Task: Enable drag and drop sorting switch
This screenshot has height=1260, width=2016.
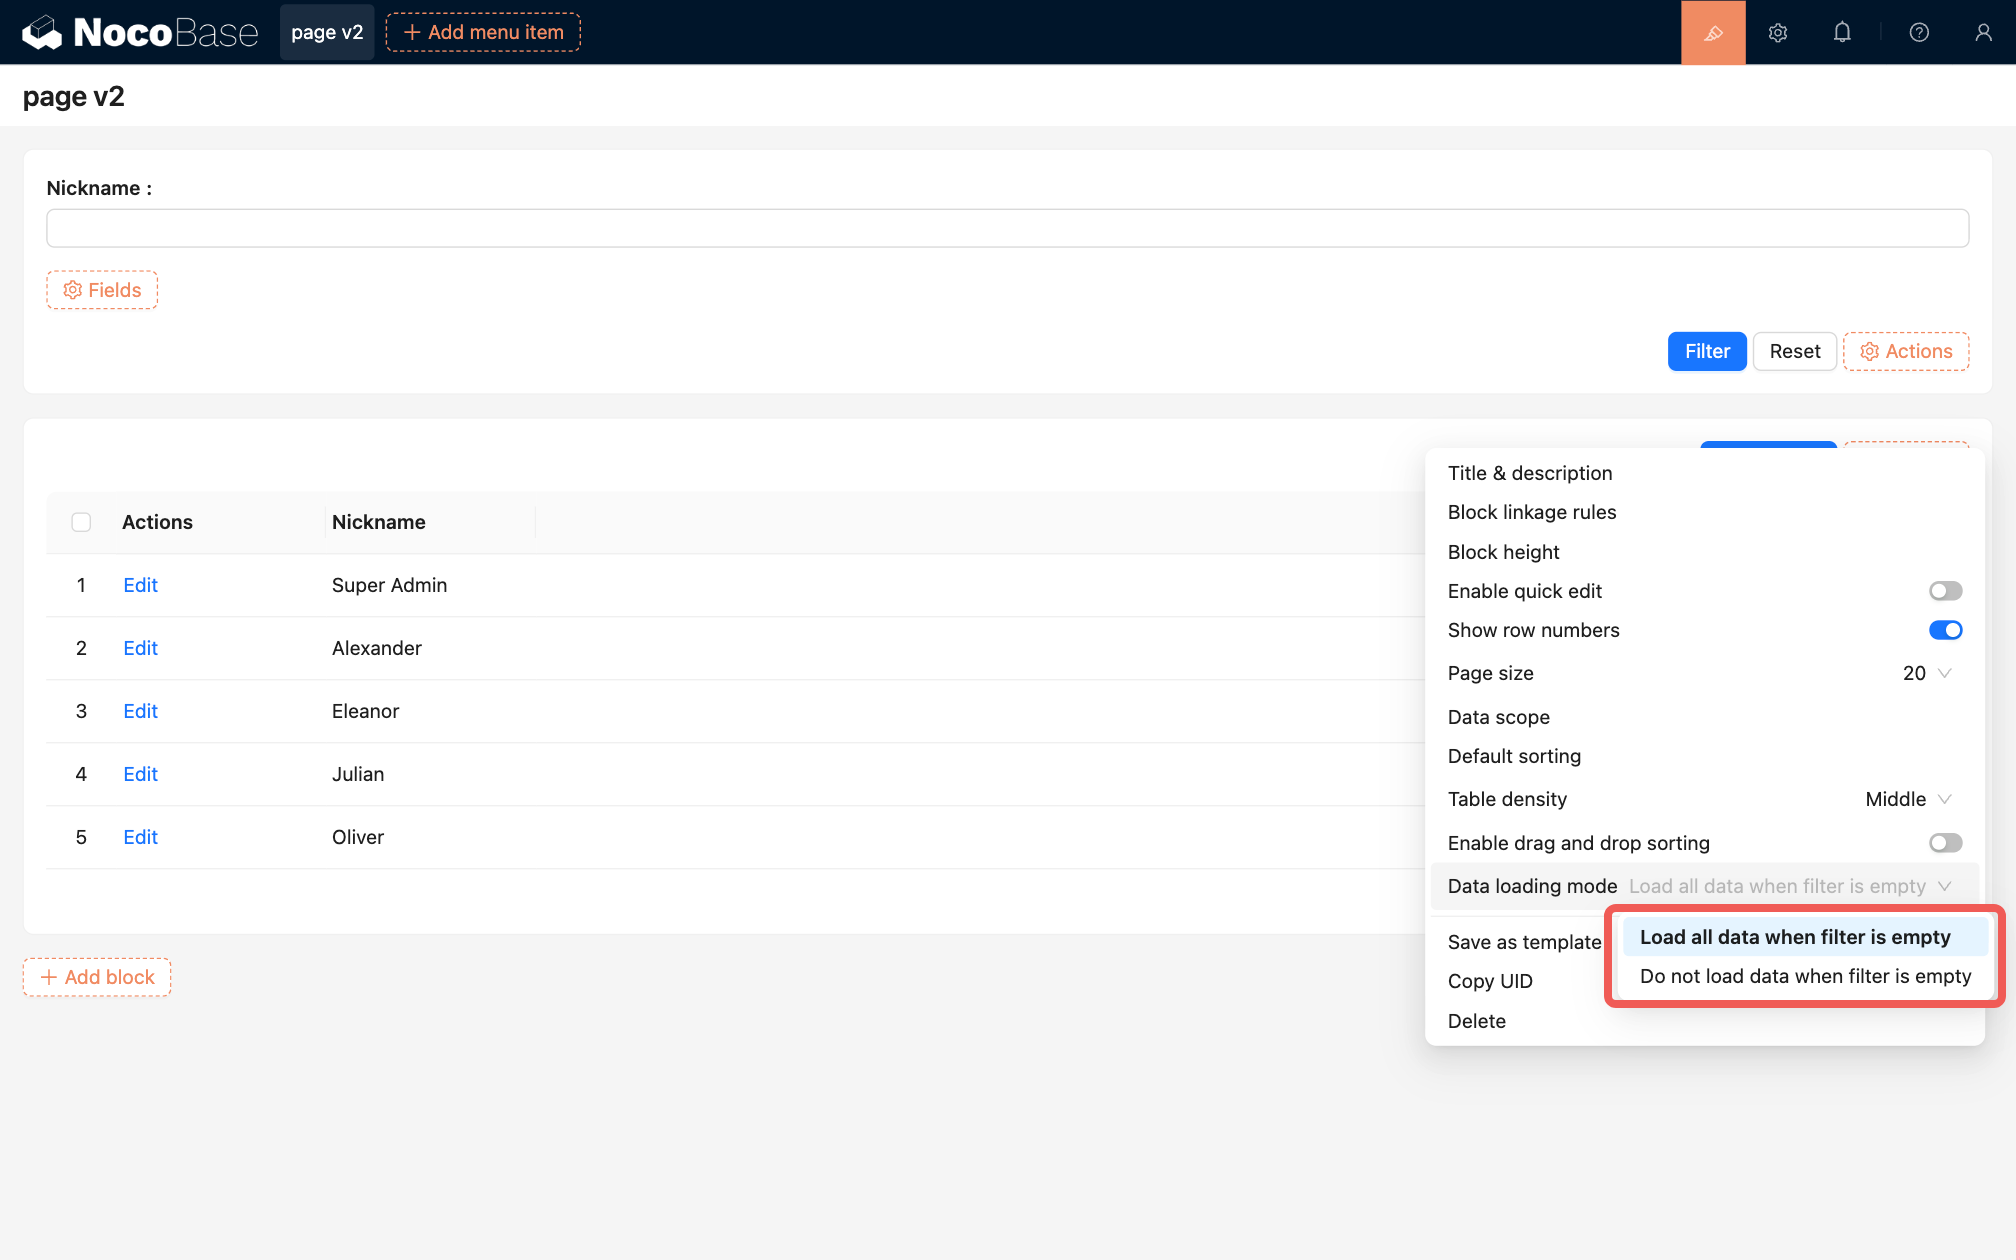Action: click(x=1945, y=843)
